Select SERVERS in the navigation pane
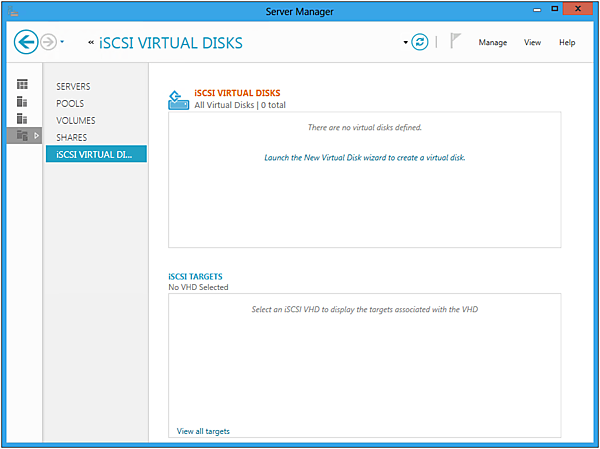 (73, 87)
